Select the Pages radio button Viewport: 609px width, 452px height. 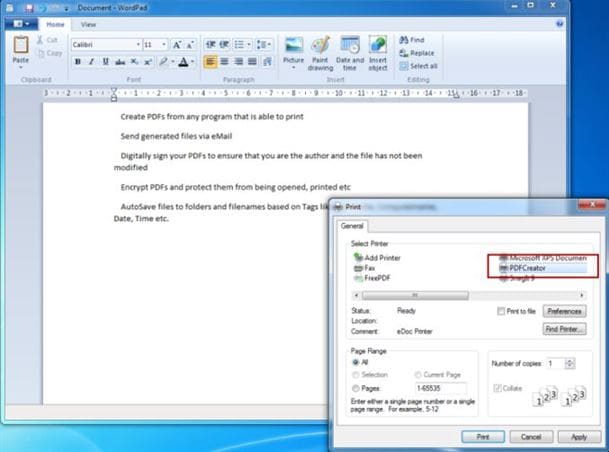point(355,388)
